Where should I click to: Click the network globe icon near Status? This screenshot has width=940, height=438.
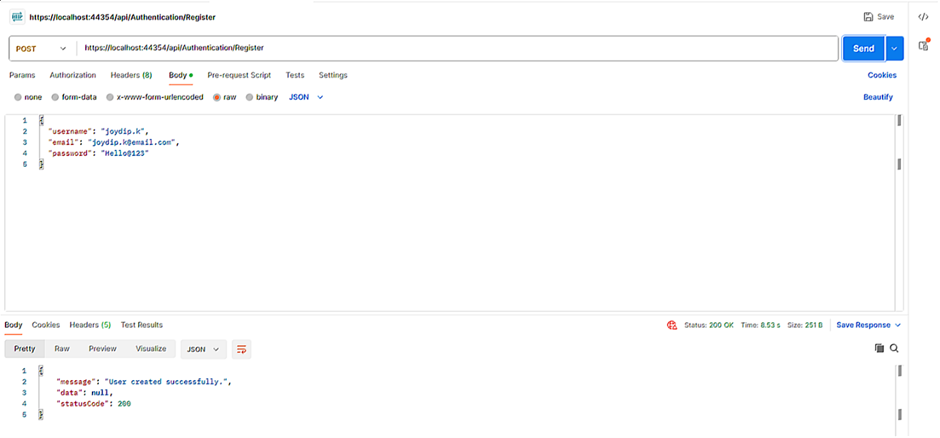tap(672, 325)
